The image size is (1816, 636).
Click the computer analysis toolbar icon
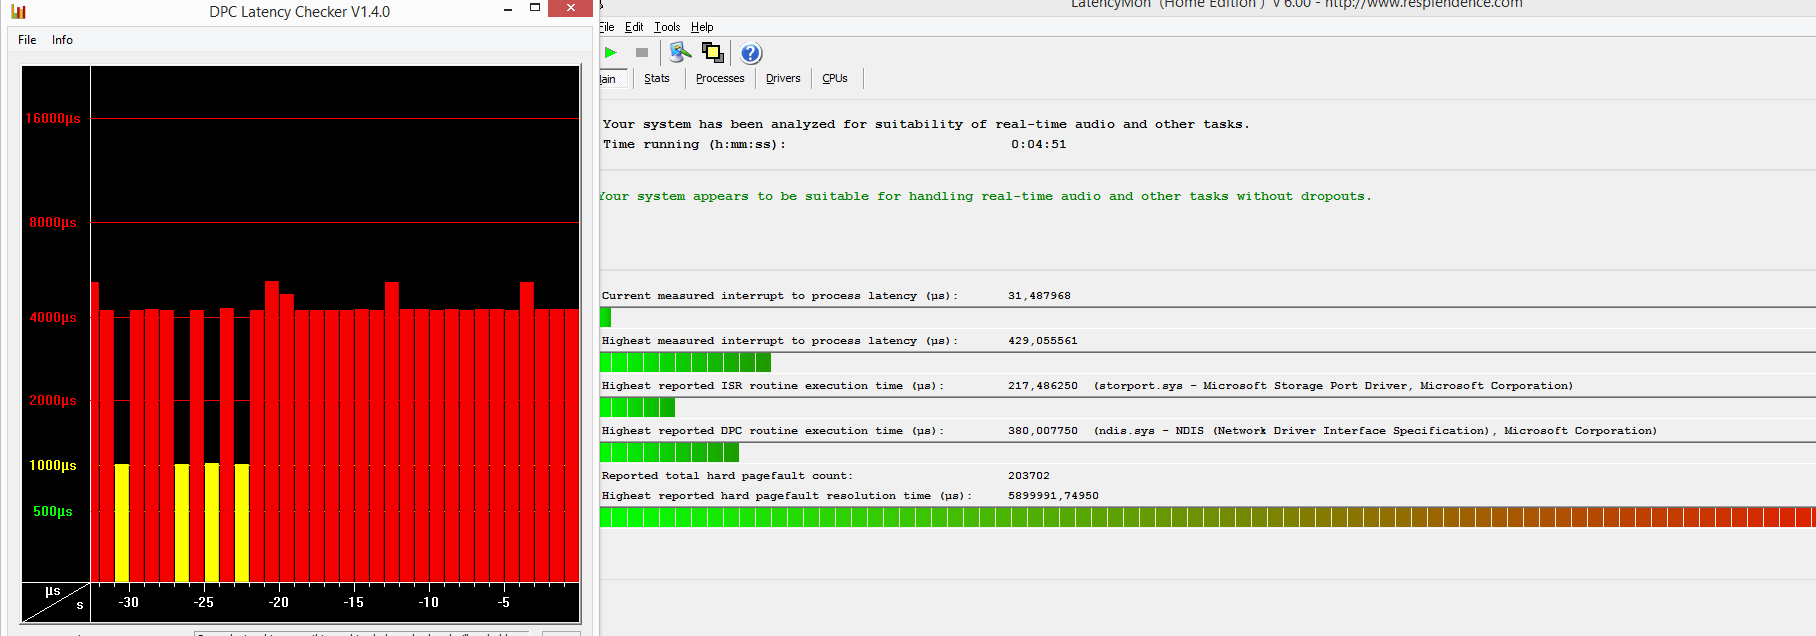tap(680, 53)
